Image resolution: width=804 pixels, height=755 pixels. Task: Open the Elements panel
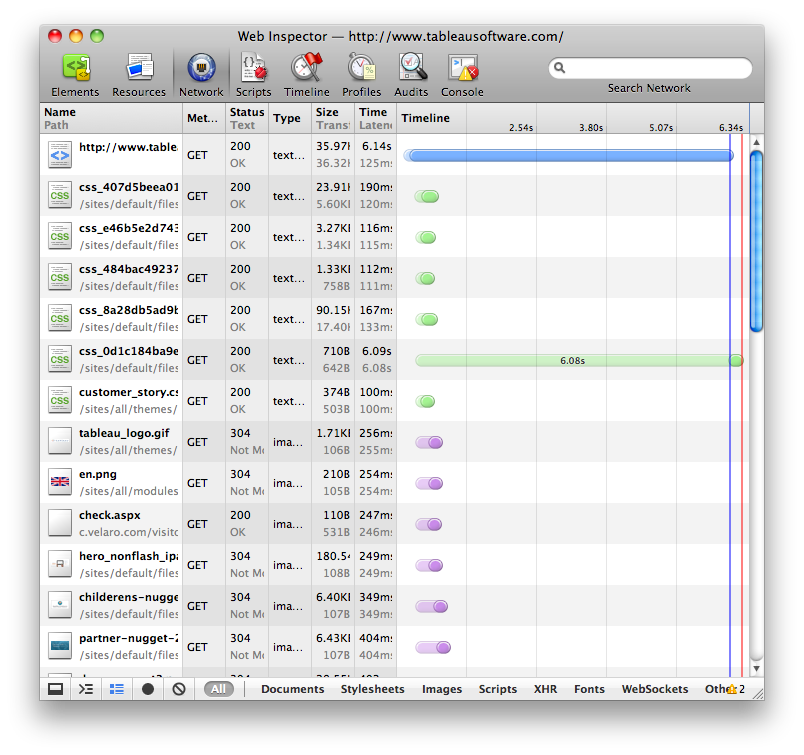point(75,75)
